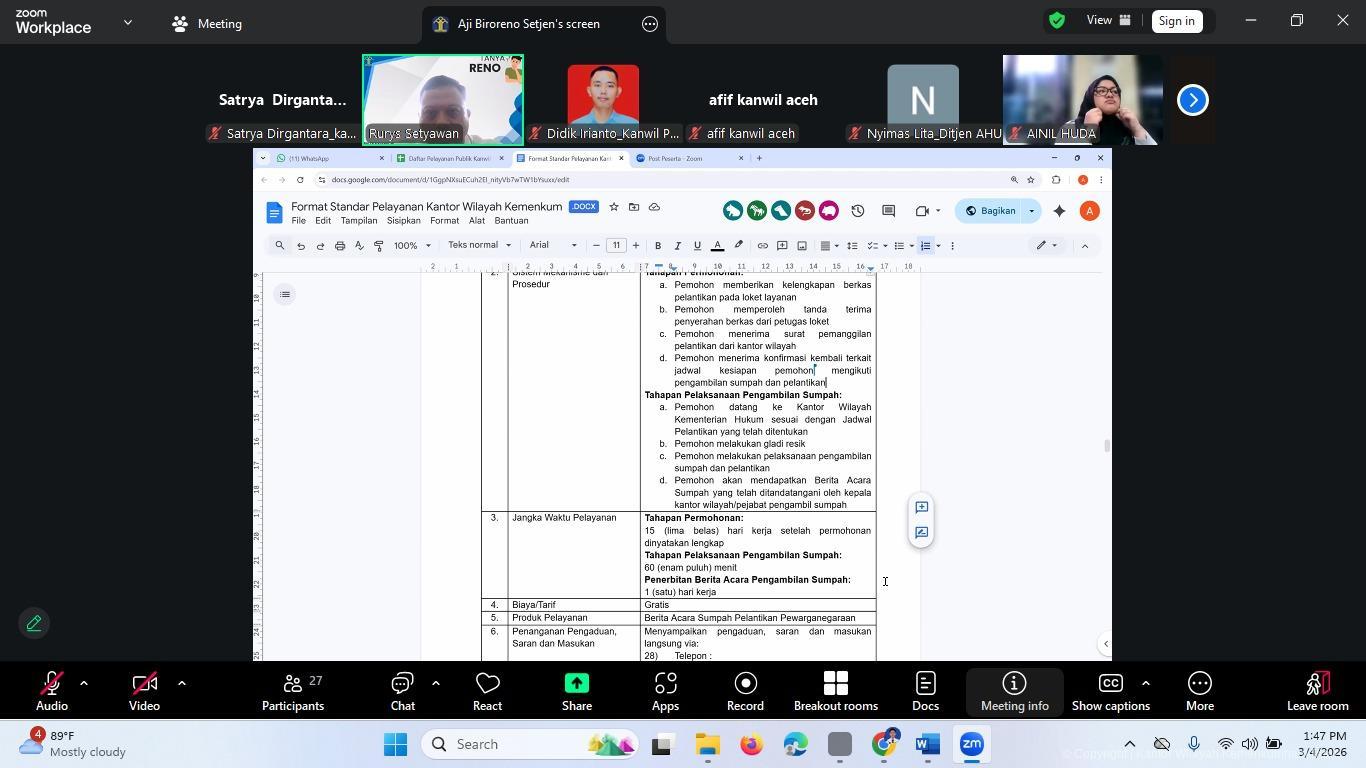Open the Zoom Workplace dropdown chevron
The width and height of the screenshot is (1366, 768).
(128, 22)
